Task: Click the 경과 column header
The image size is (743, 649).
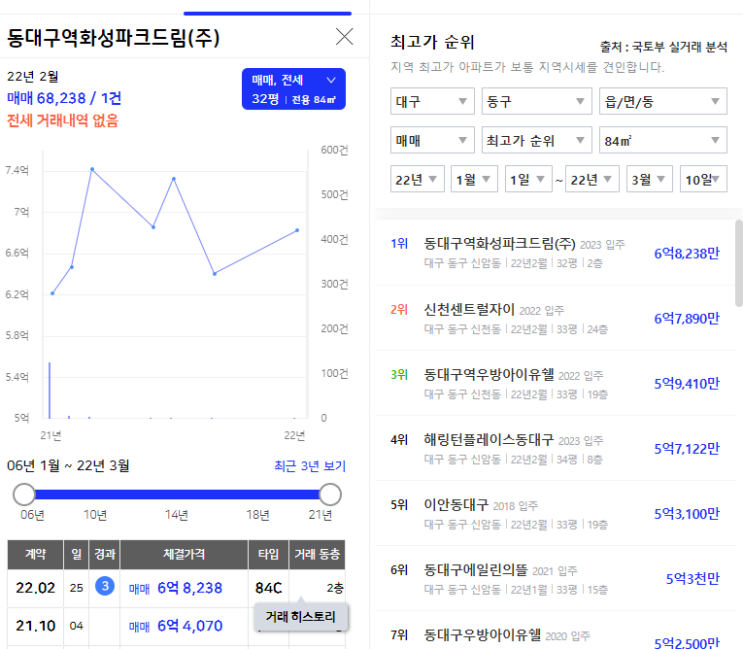Action: [105, 554]
